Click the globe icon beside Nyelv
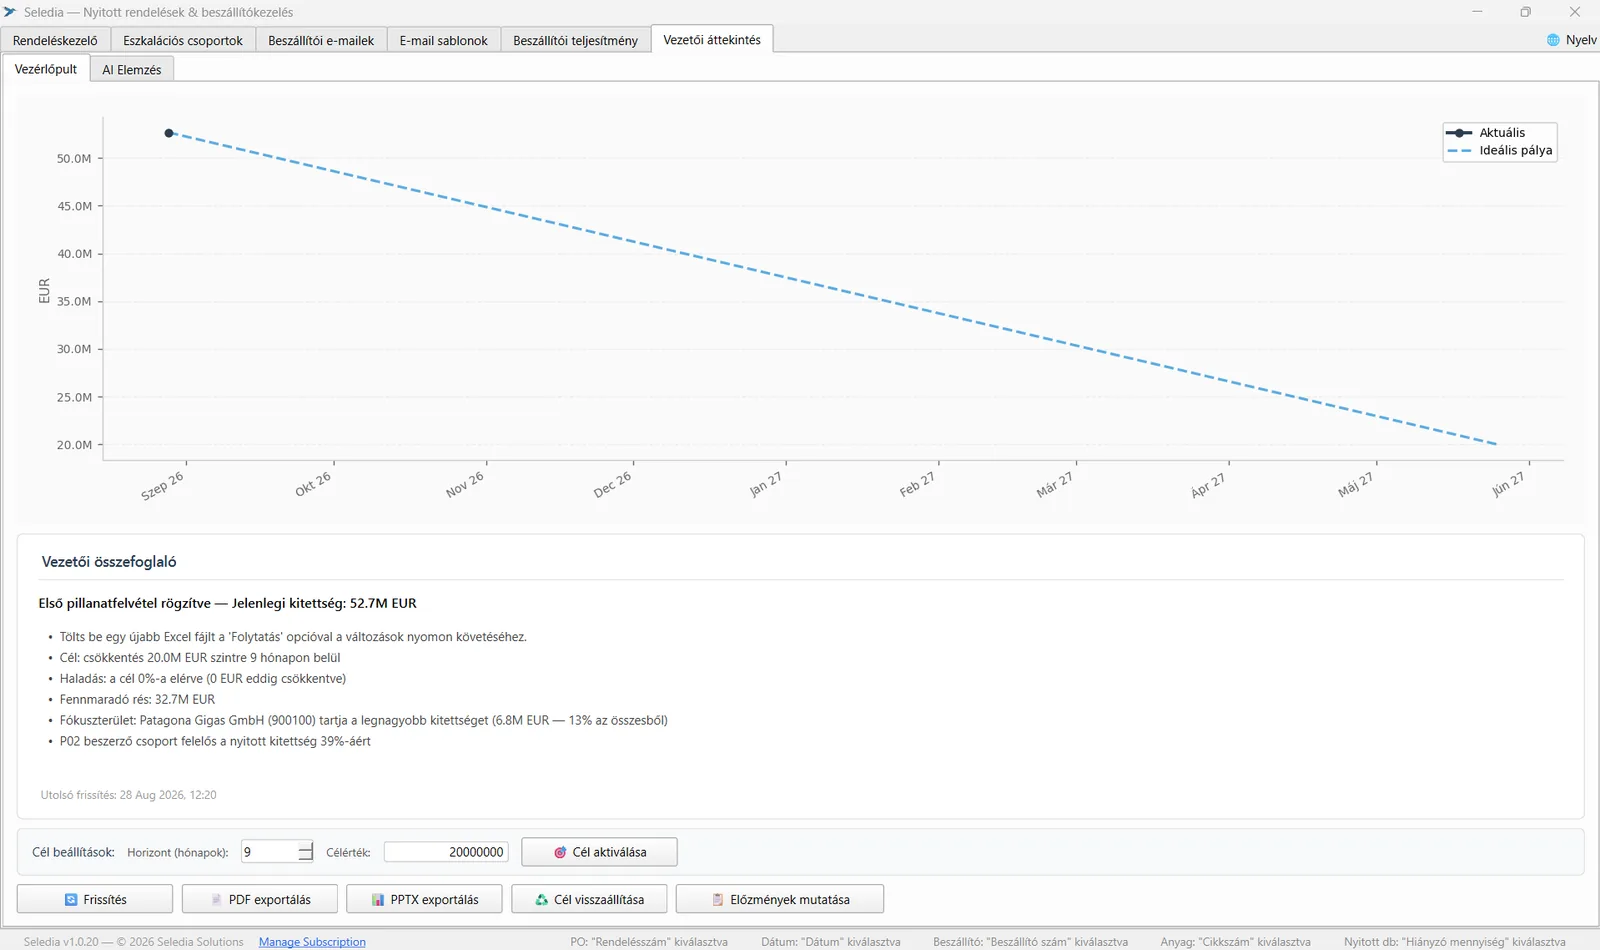The image size is (1600, 950). tap(1553, 40)
